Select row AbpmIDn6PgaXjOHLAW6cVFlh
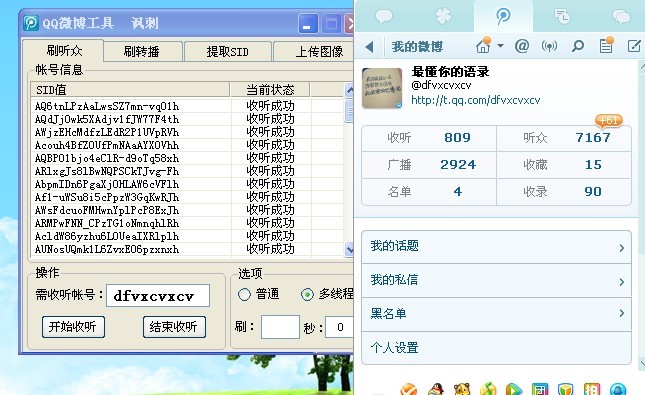 click(187, 184)
